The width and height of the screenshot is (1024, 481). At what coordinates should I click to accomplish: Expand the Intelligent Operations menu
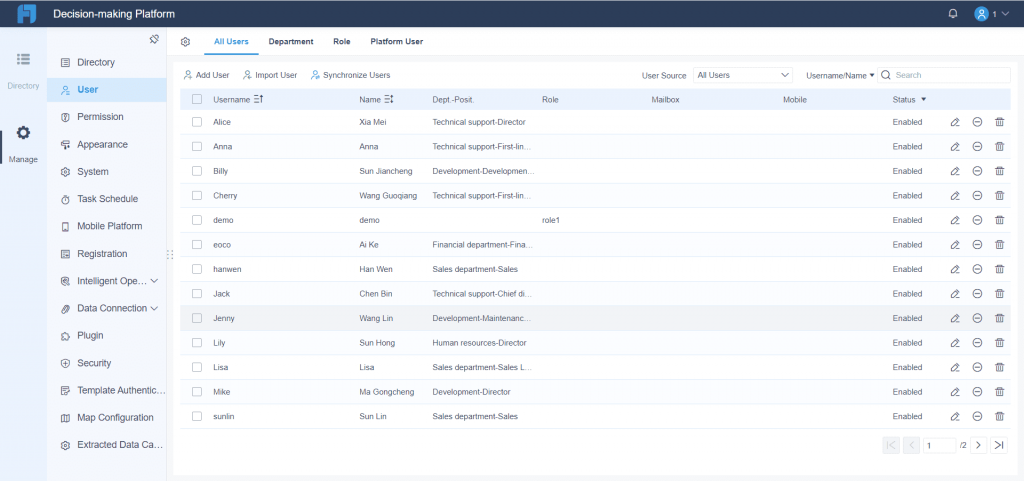point(154,281)
